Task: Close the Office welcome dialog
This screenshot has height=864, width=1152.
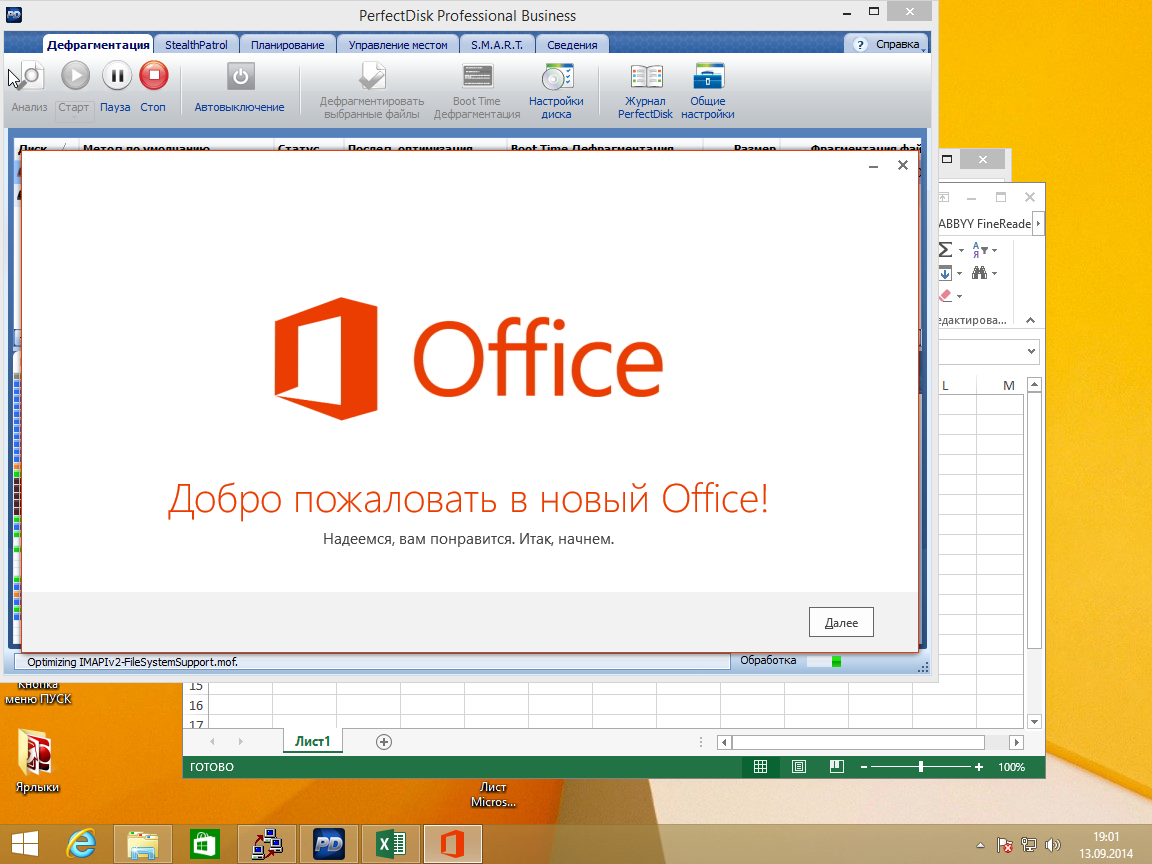Action: [903, 165]
